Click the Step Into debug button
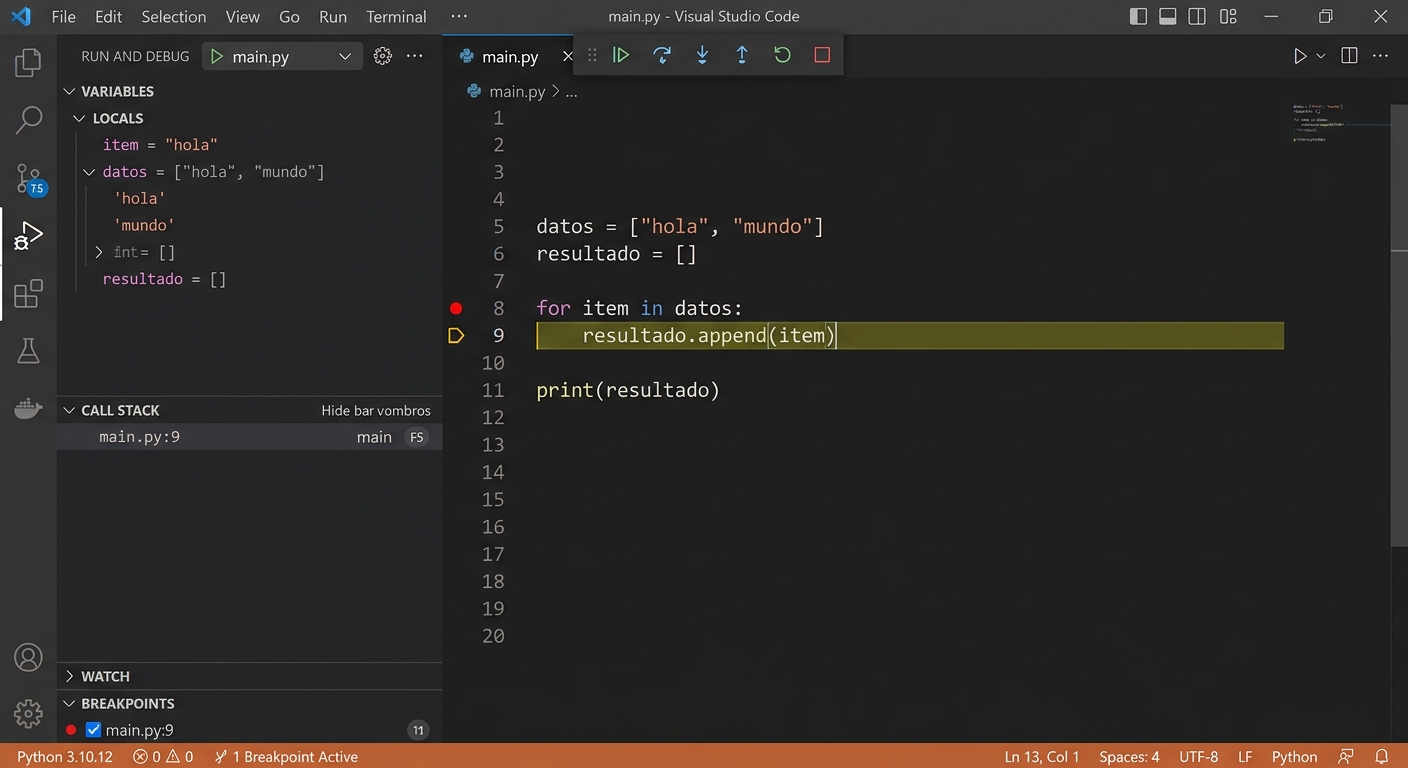Screen dimensions: 1408x768 pos(702,55)
